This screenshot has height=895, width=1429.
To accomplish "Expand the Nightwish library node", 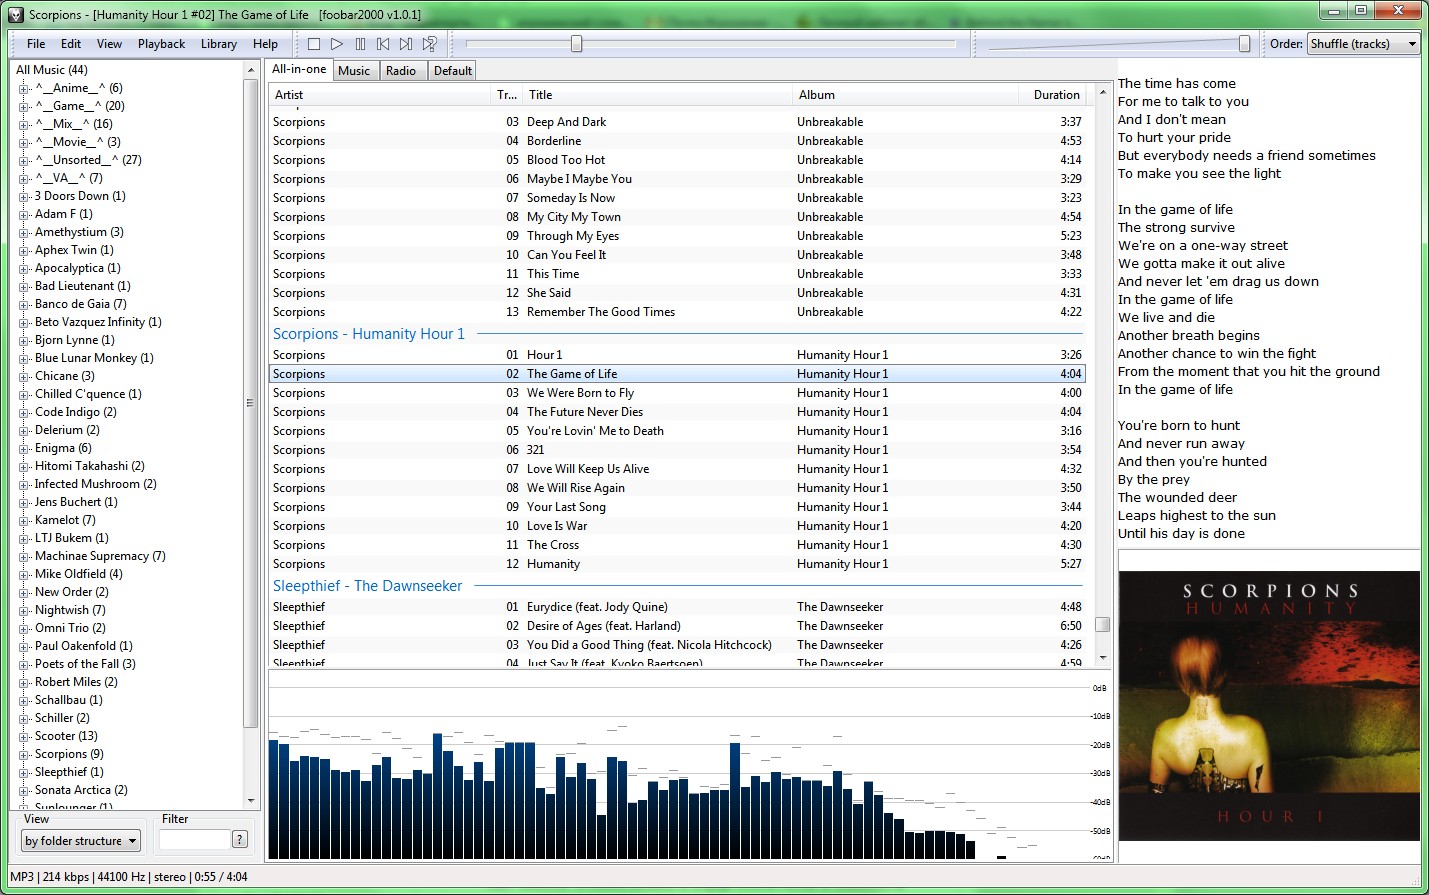I will pyautogui.click(x=24, y=610).
